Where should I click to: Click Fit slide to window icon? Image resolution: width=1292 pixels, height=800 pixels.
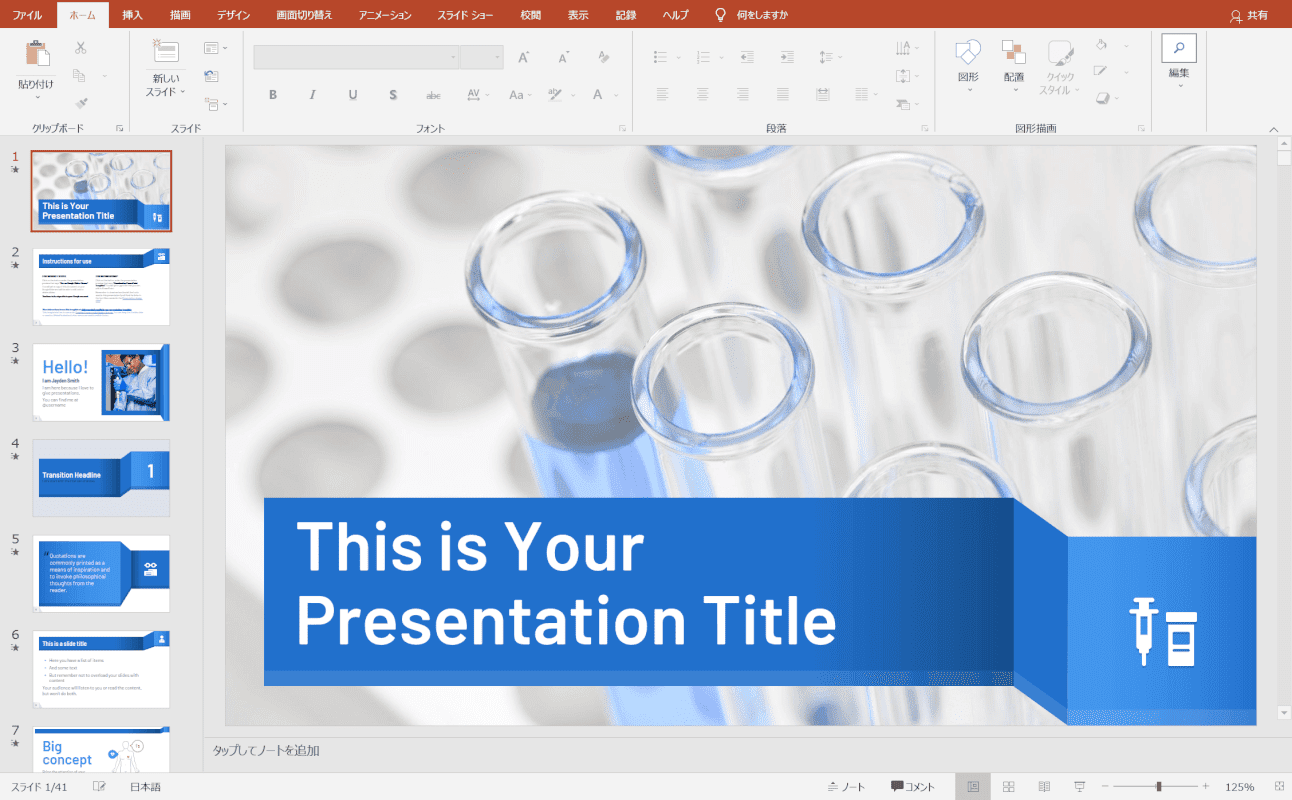point(1279,787)
